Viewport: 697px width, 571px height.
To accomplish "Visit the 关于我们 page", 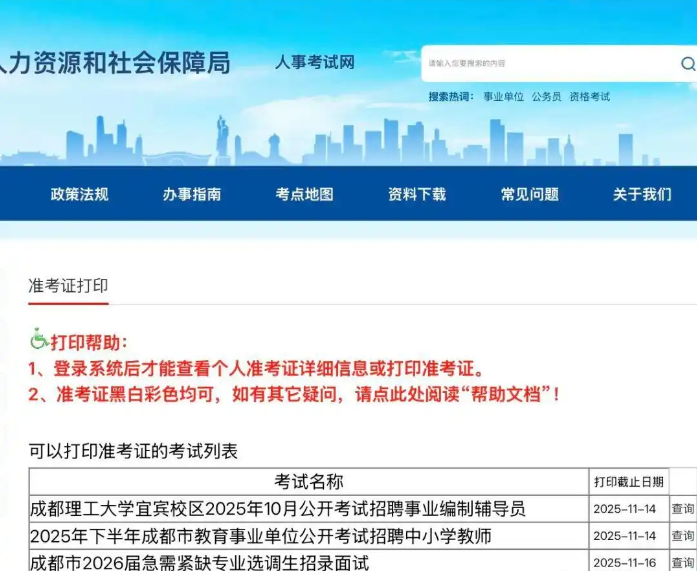I will pyautogui.click(x=642, y=194).
